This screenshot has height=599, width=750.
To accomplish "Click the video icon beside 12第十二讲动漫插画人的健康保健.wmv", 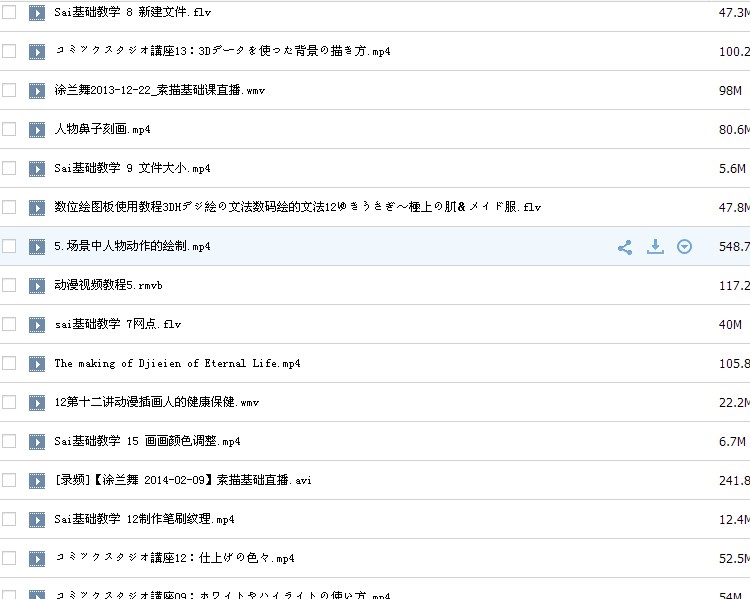I will tap(37, 402).
